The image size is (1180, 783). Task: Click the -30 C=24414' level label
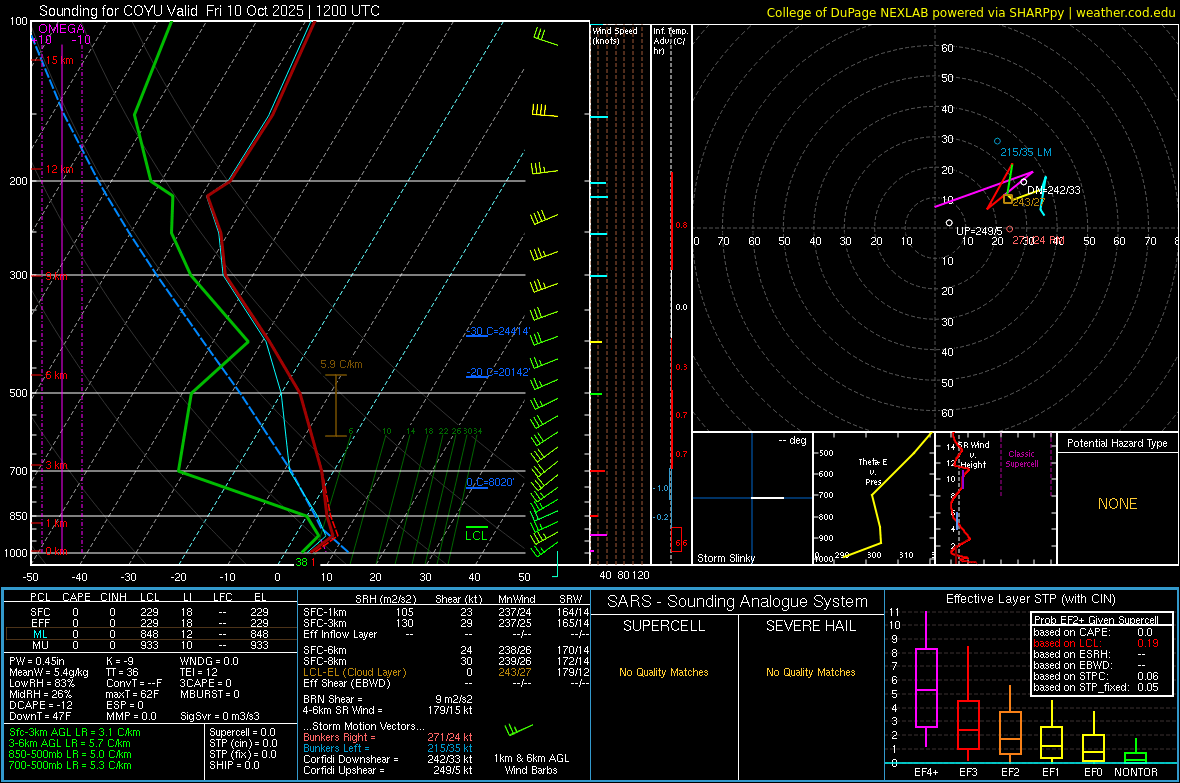point(498,331)
